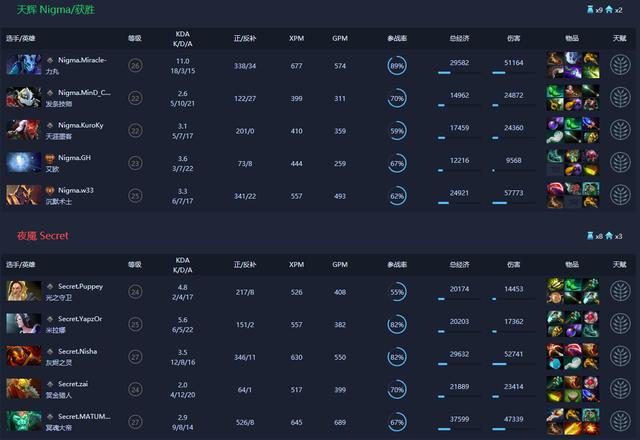This screenshot has width=640, height=440.
Task: Click the potion icon in Nigma header
Action: [x=590, y=9]
